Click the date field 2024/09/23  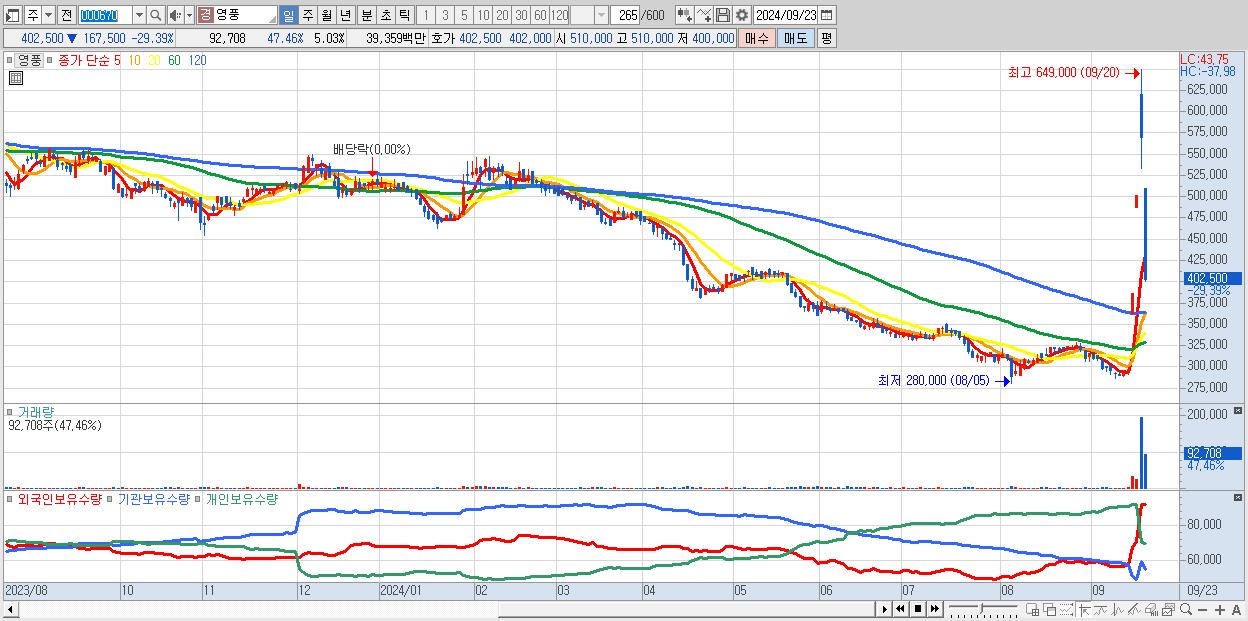(786, 15)
